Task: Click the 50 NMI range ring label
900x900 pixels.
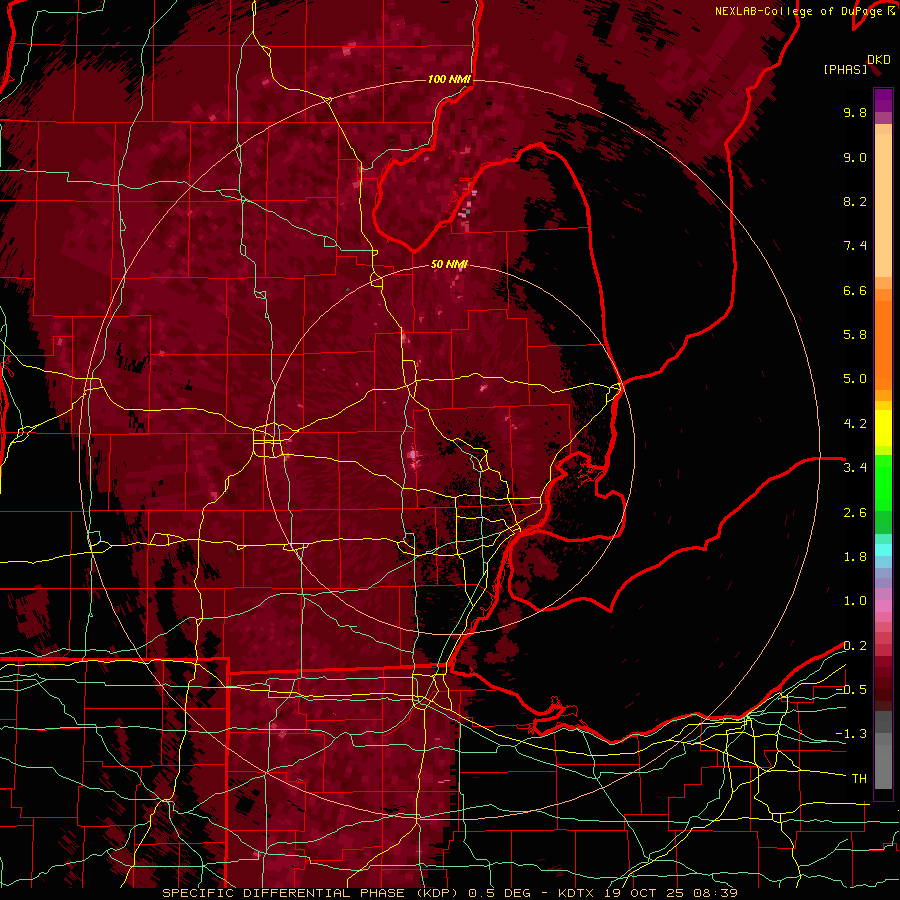Action: coord(449,264)
